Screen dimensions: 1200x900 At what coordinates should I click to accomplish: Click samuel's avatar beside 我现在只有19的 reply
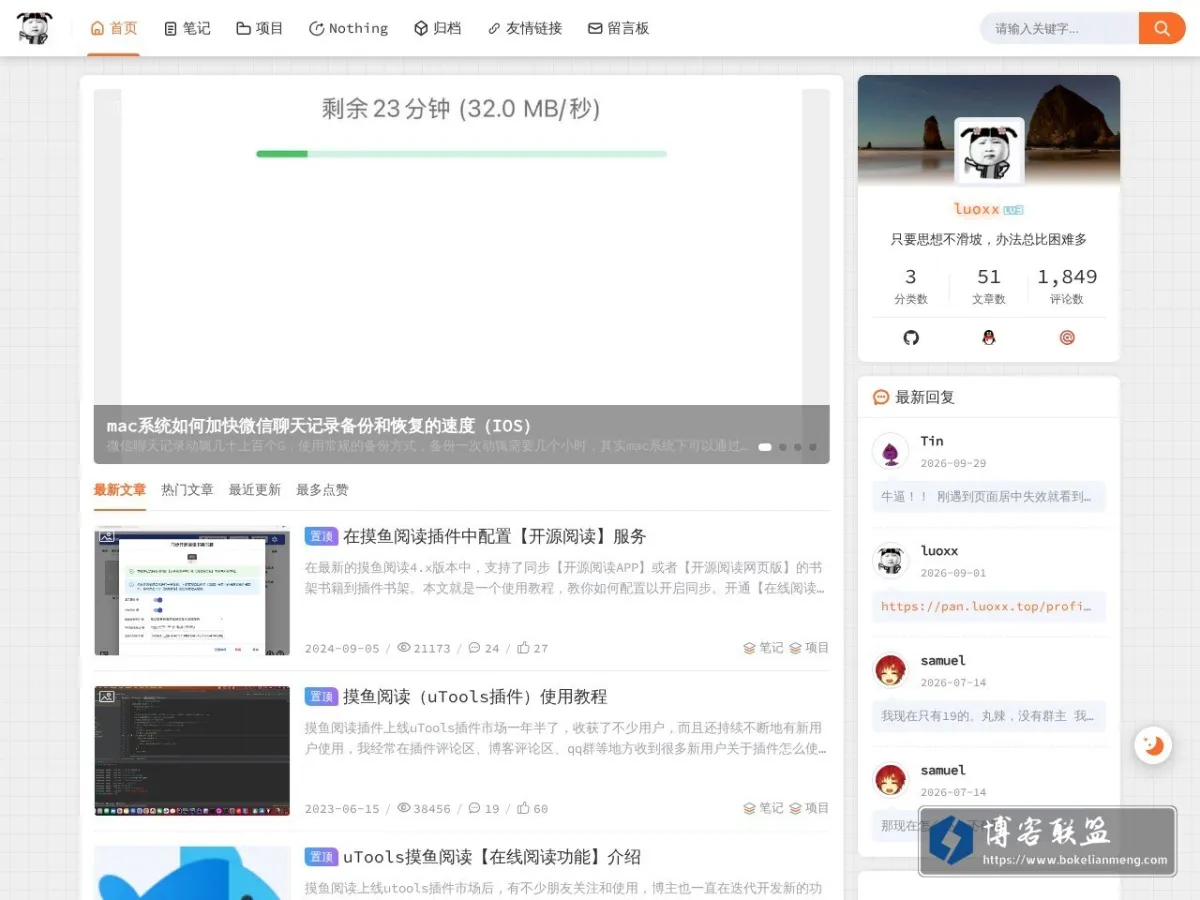[890, 671]
